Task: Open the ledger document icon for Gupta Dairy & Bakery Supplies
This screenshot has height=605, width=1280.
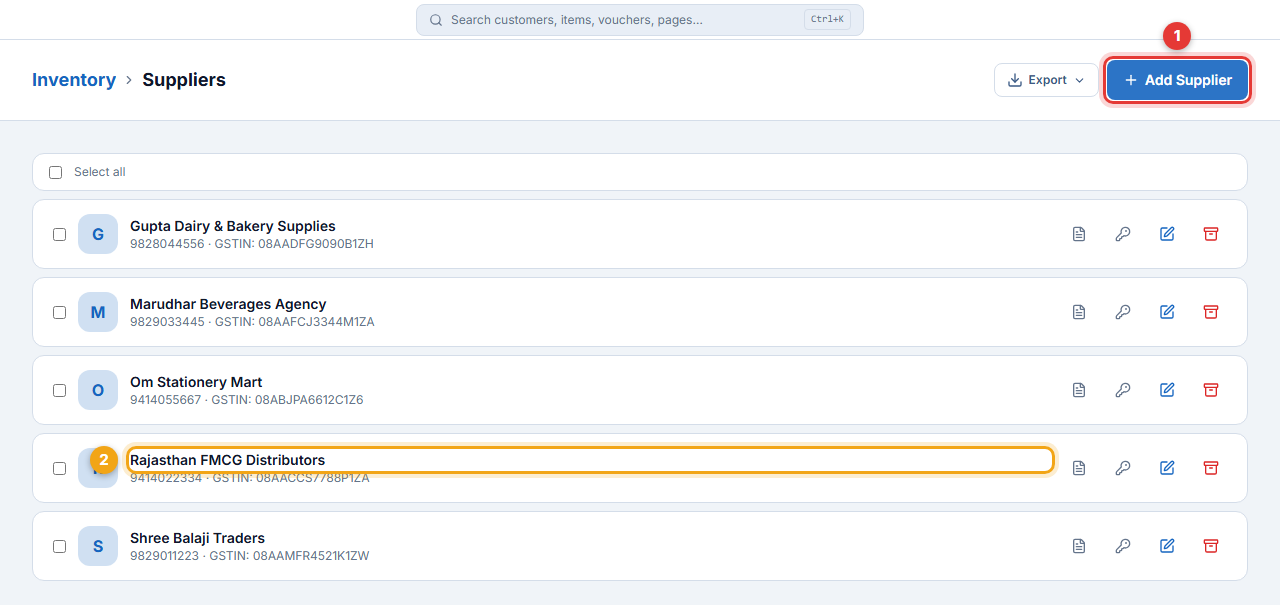Action: click(x=1079, y=234)
